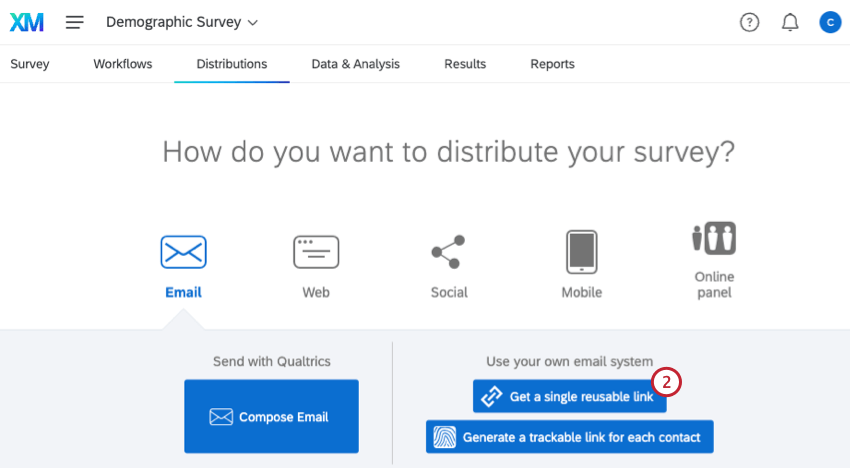Choose the Online panel icon

(714, 240)
